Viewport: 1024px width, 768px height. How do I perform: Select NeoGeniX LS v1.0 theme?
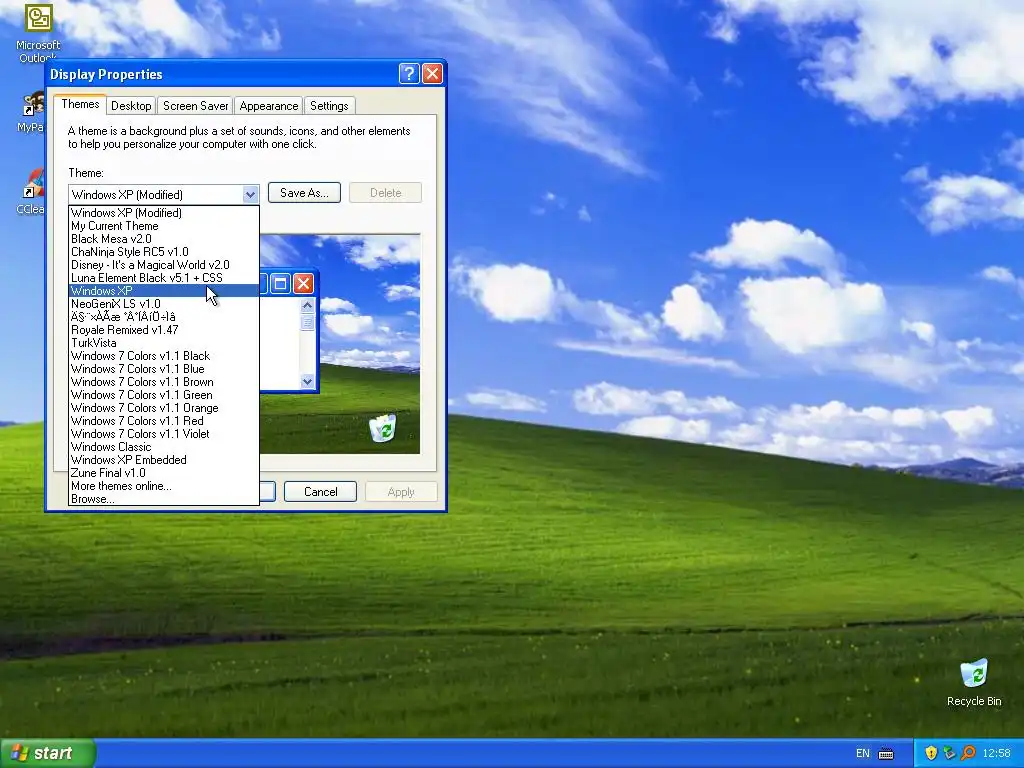[163, 304]
